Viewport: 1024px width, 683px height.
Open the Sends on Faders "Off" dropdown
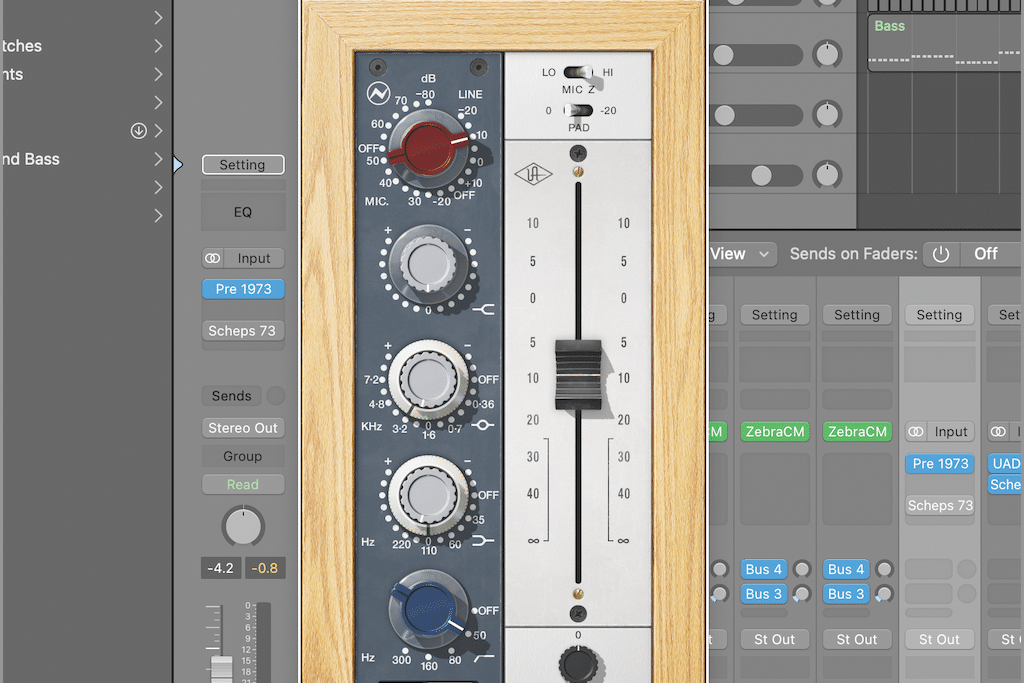(991, 254)
